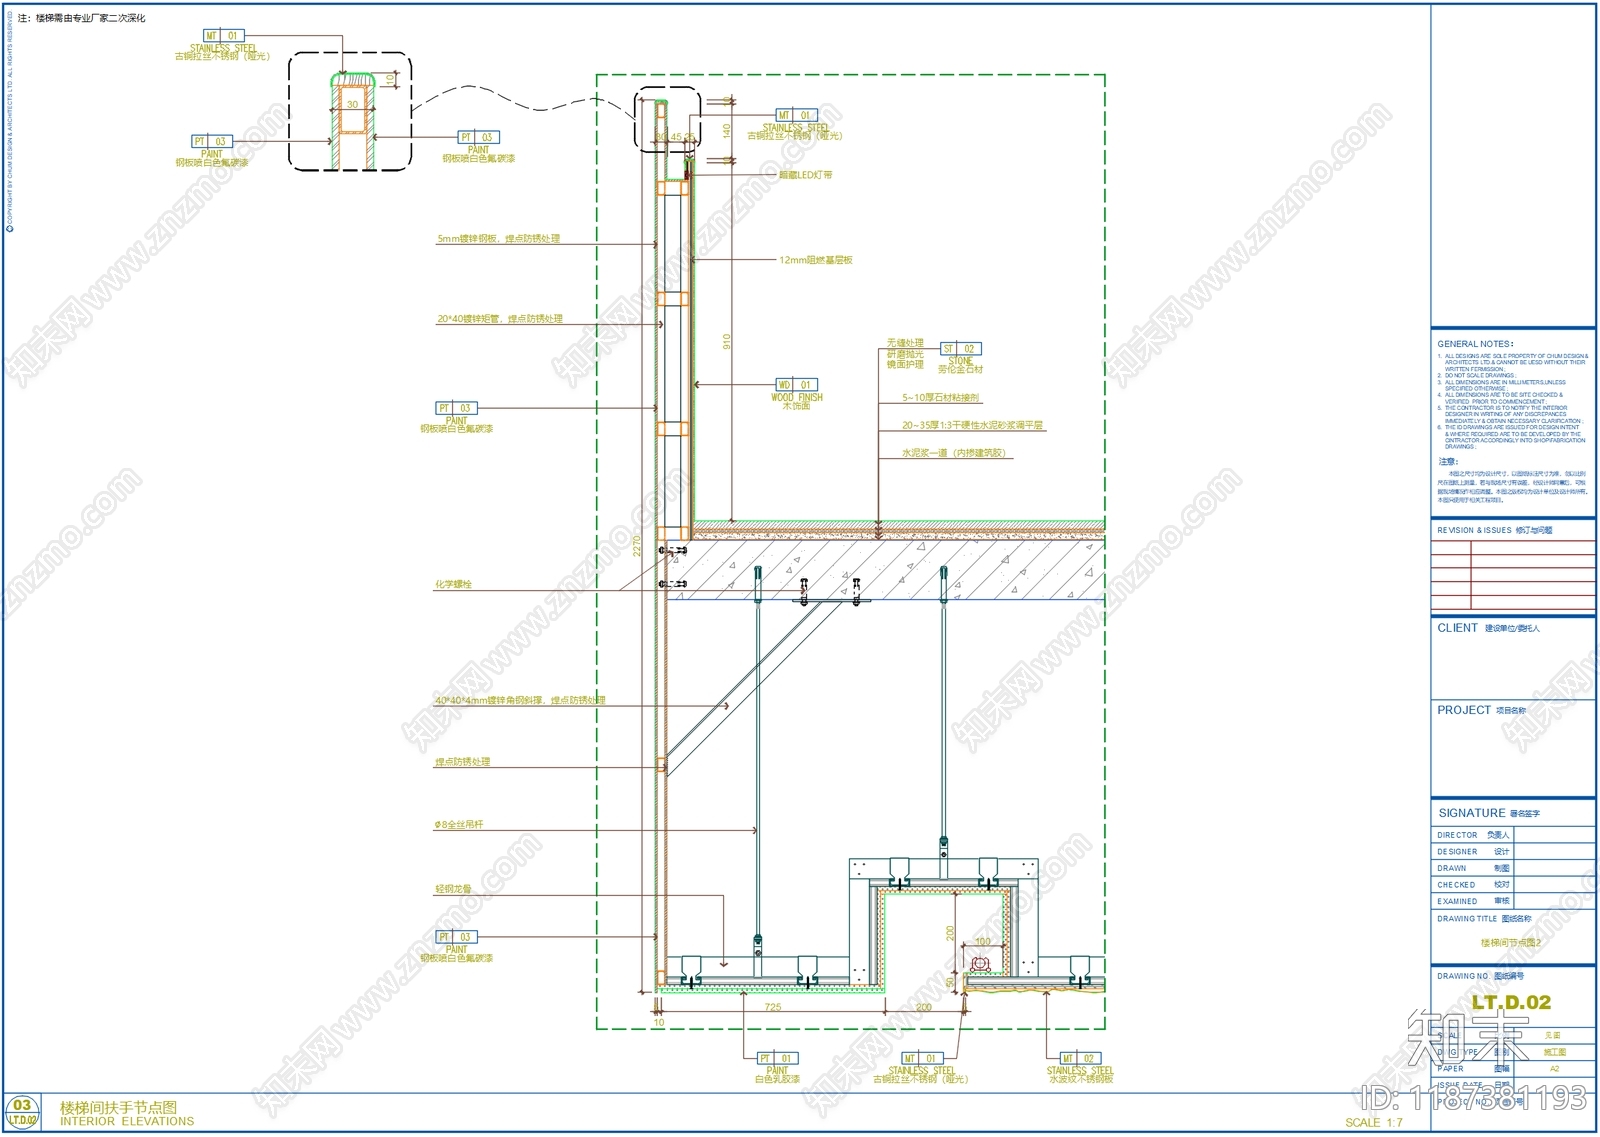Click the 'PT 01' tag above 白色乳胶漆
Screen dimensions: 1600x1137
pyautogui.click(x=777, y=1058)
